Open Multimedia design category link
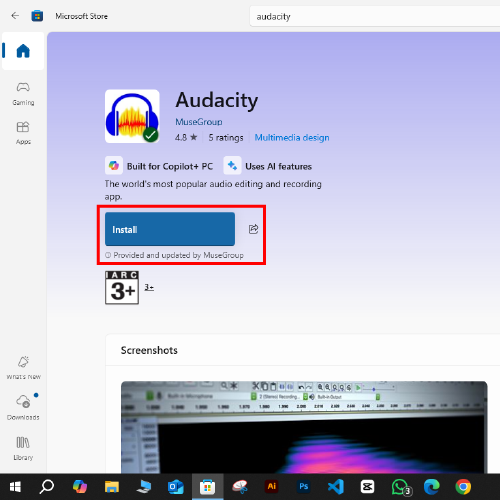This screenshot has height=500, width=500. (x=292, y=138)
